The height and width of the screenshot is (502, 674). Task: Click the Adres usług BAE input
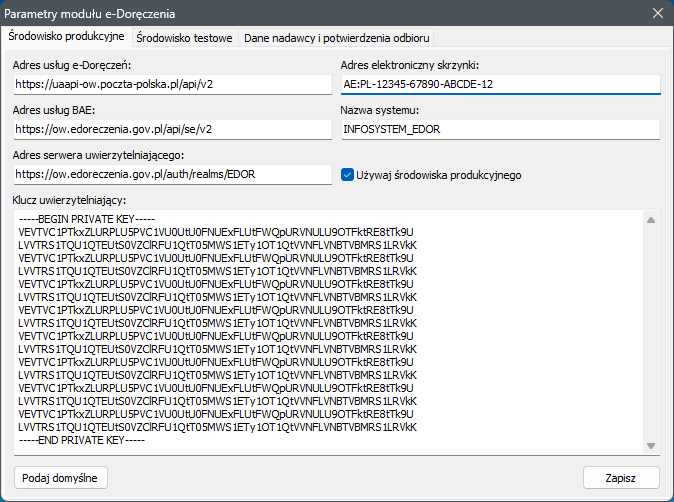tap(172, 129)
